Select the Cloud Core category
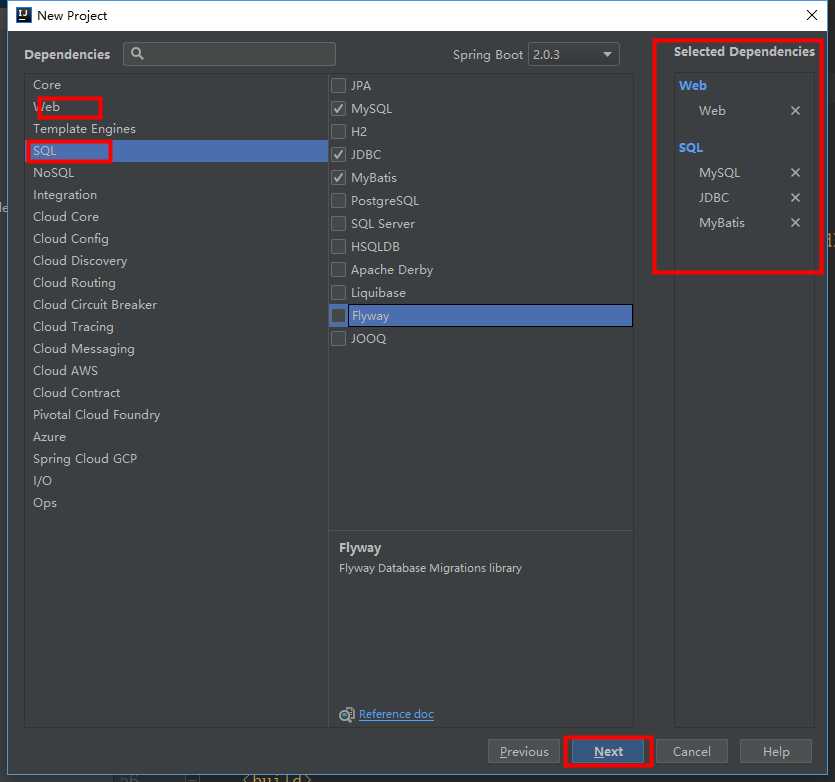The width and height of the screenshot is (835, 782). [177, 217]
